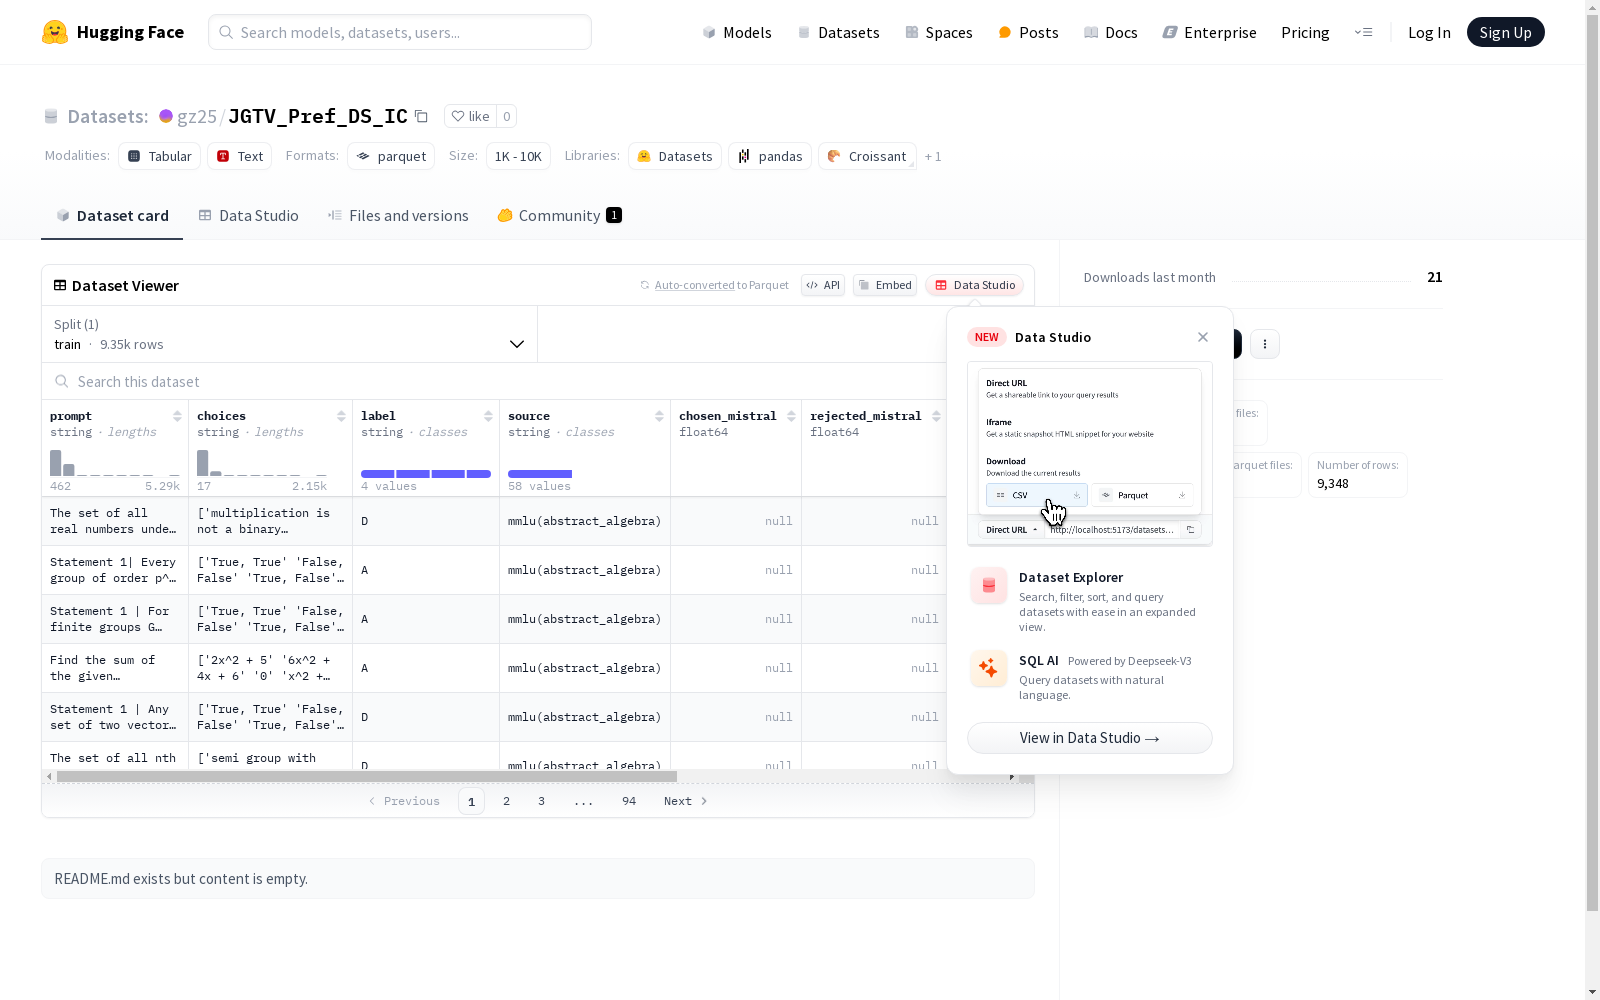Viewport: 1600px width, 1000px height.
Task: Click the Data Studio button in viewer header
Action: tap(974, 285)
